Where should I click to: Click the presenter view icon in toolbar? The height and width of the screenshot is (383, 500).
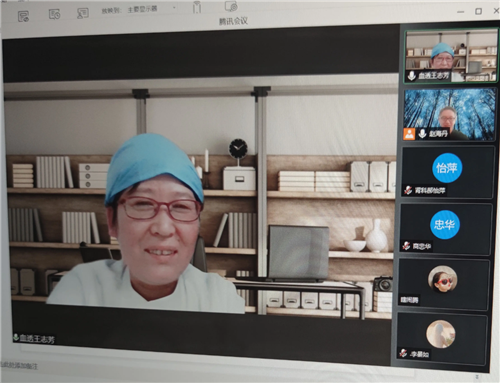[82, 13]
